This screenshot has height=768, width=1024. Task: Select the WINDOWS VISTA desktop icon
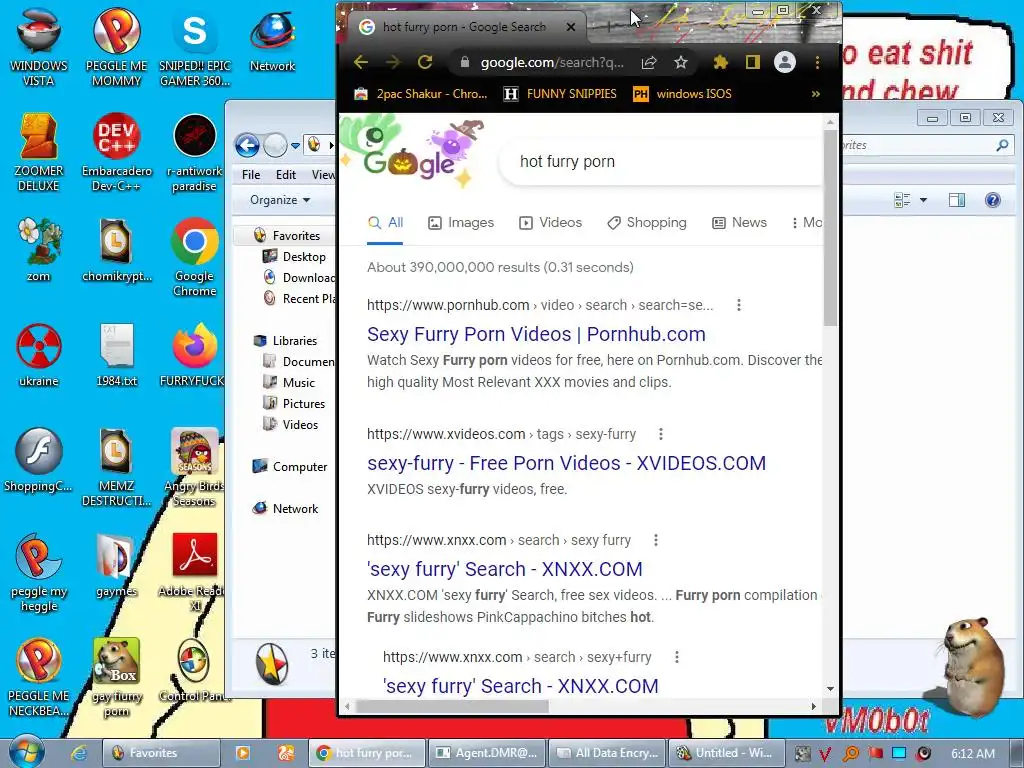(39, 46)
